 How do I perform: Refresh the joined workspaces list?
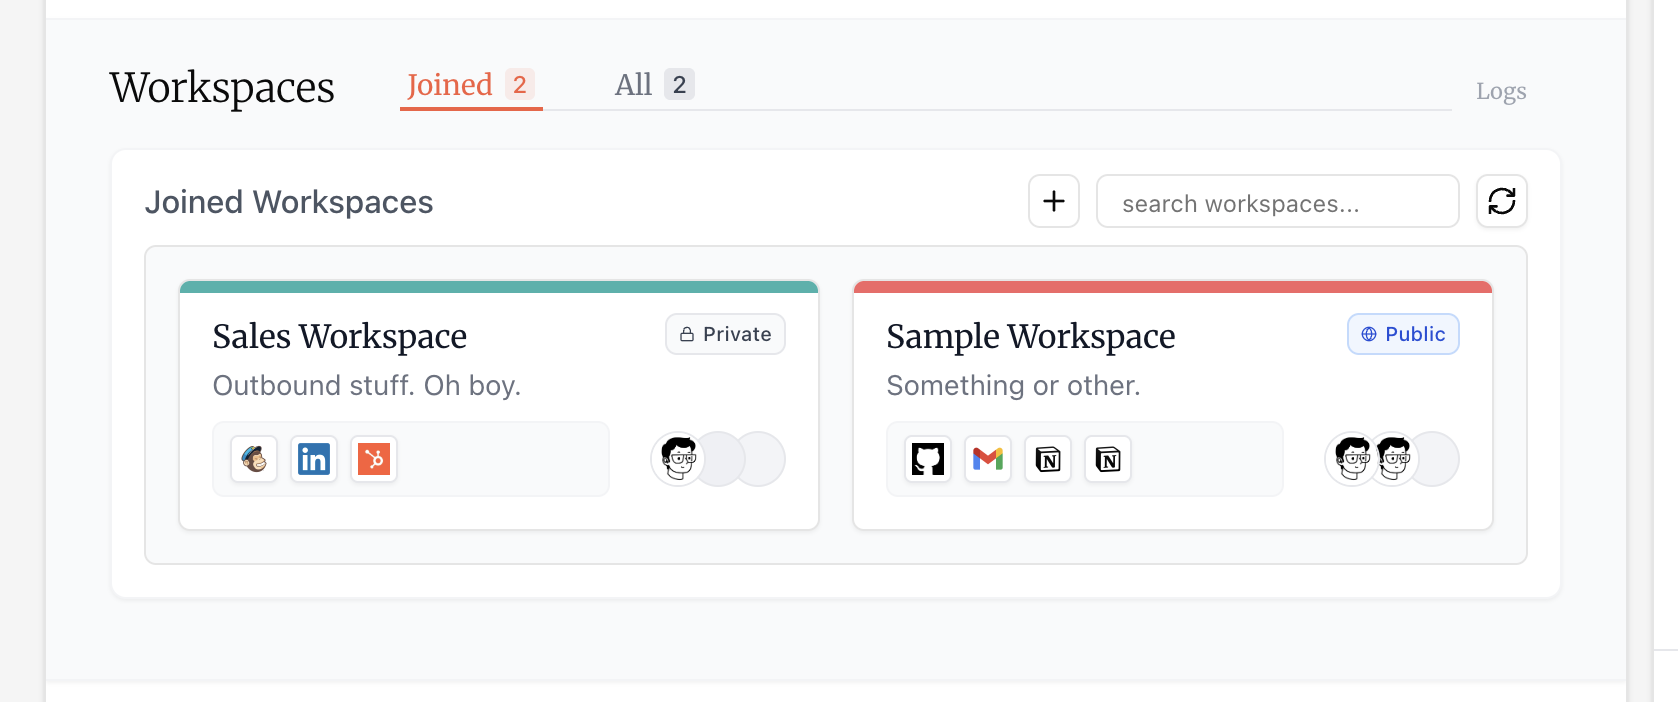(x=1501, y=202)
